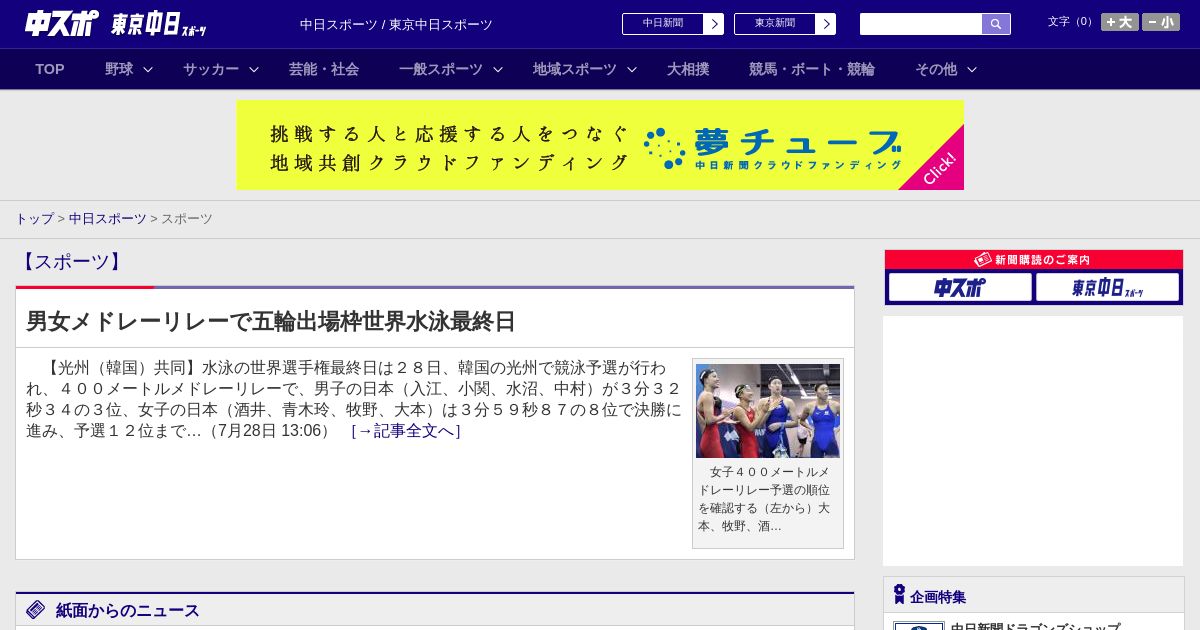Click the search magnifier button
The width and height of the screenshot is (1200, 630).
996,24
